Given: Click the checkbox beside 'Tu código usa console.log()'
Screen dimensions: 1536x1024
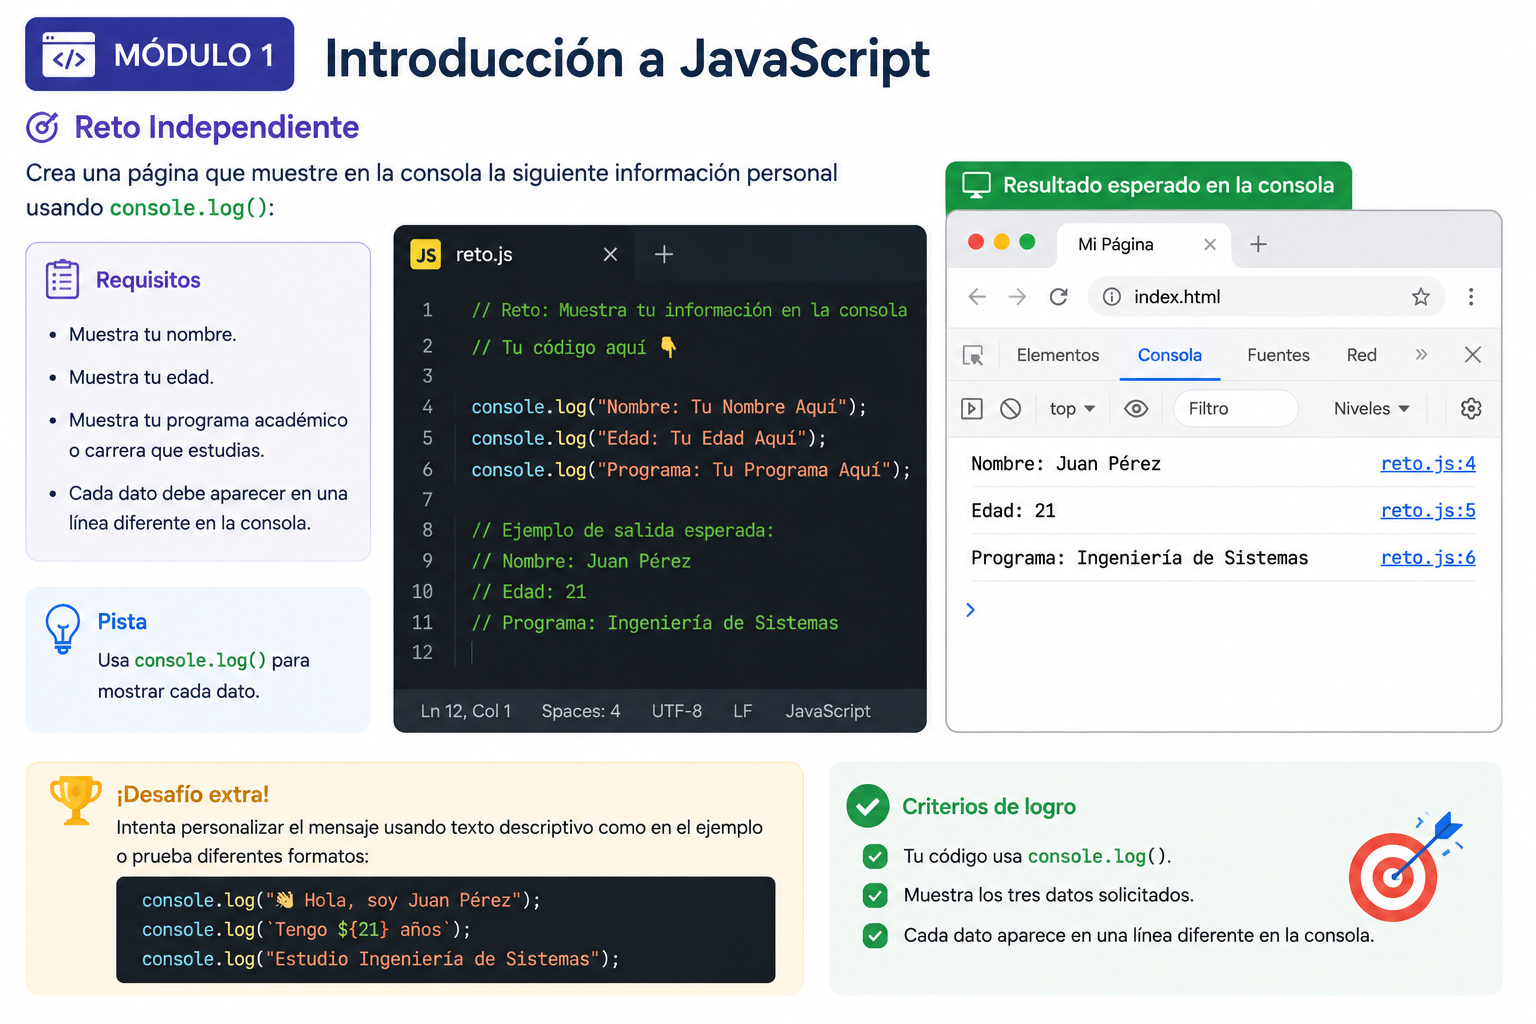Looking at the screenshot, I should (x=875, y=856).
